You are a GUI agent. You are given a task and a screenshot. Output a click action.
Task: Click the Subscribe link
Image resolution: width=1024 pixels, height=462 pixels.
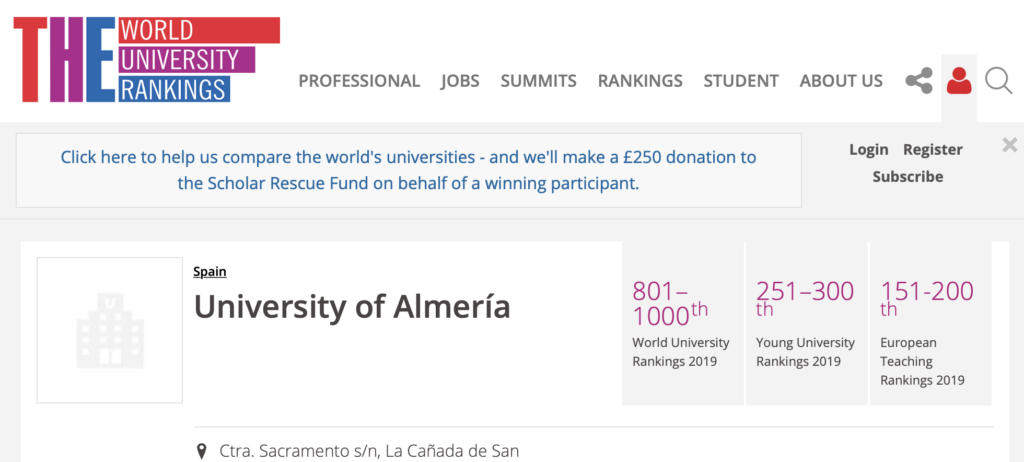(907, 176)
